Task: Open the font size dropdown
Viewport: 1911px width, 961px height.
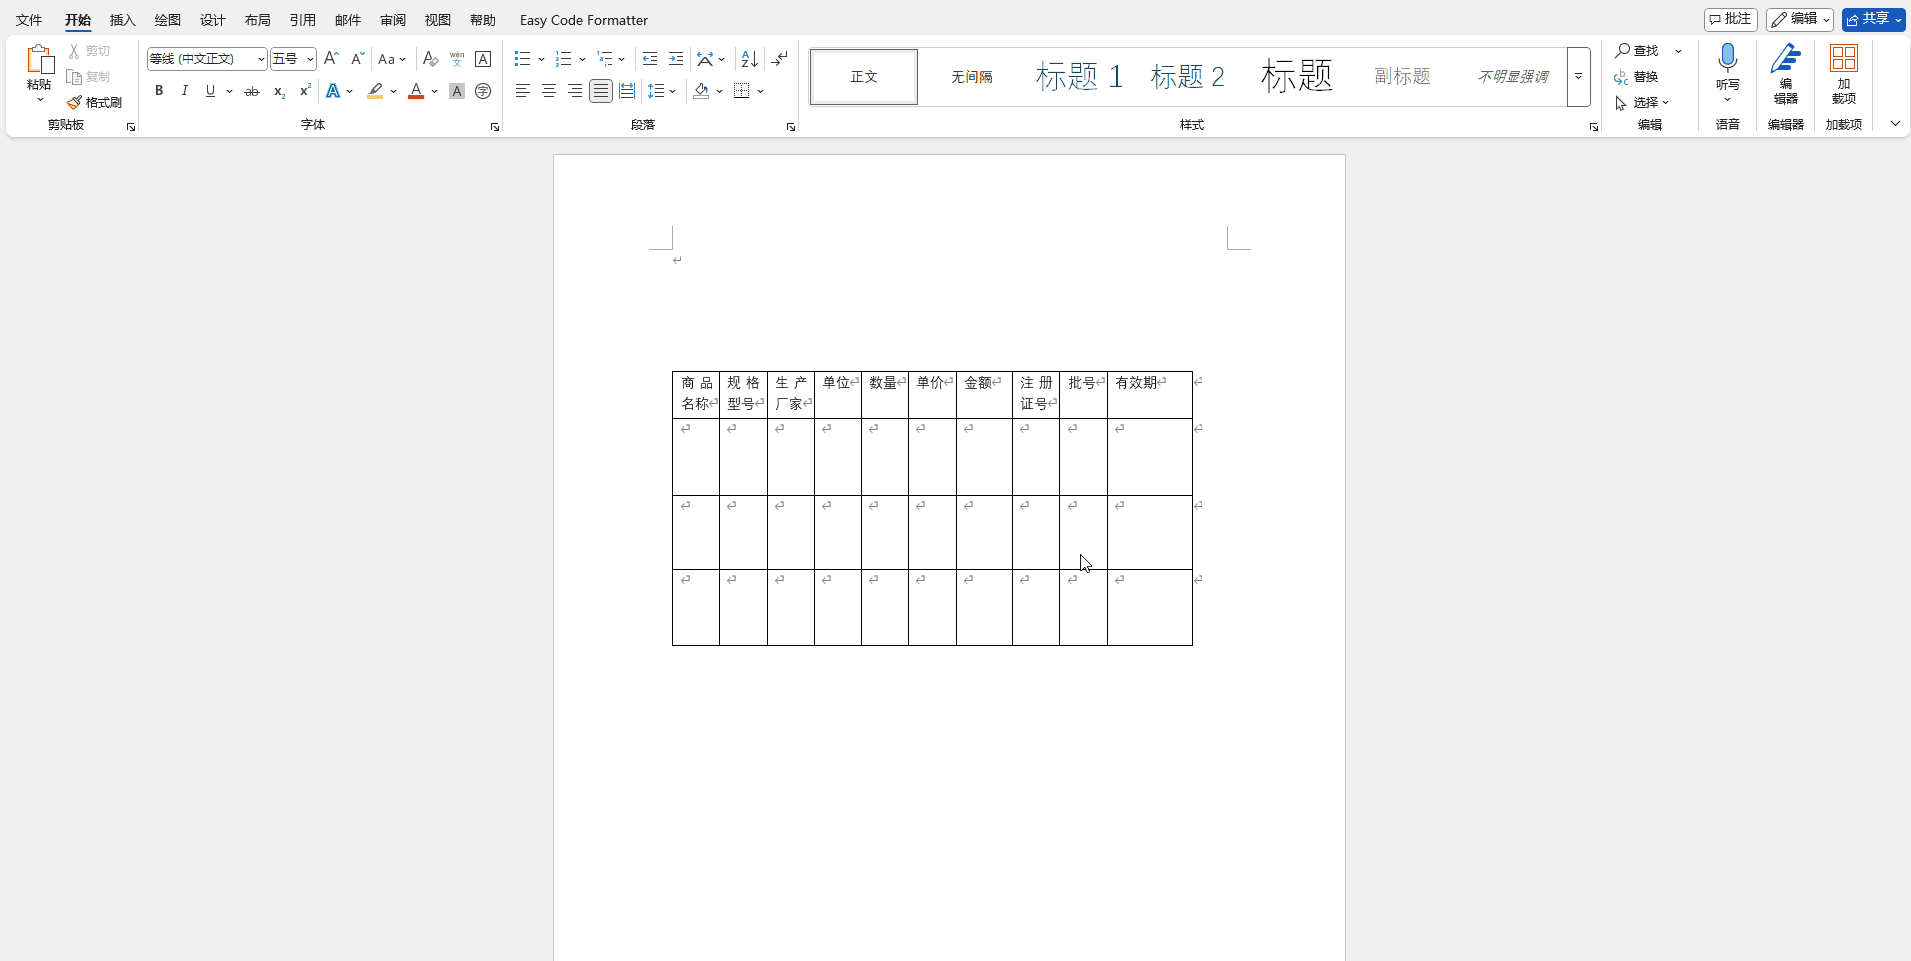Action: pos(310,59)
